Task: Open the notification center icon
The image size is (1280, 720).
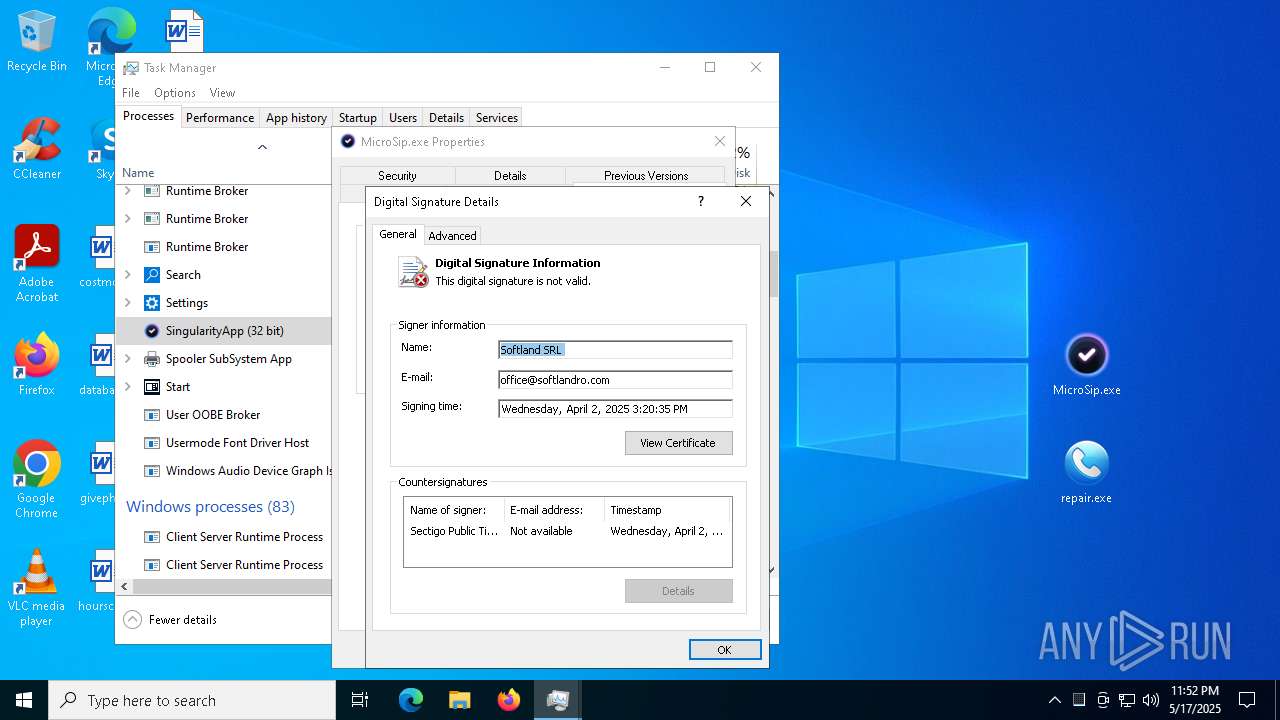Action: click(x=1247, y=700)
